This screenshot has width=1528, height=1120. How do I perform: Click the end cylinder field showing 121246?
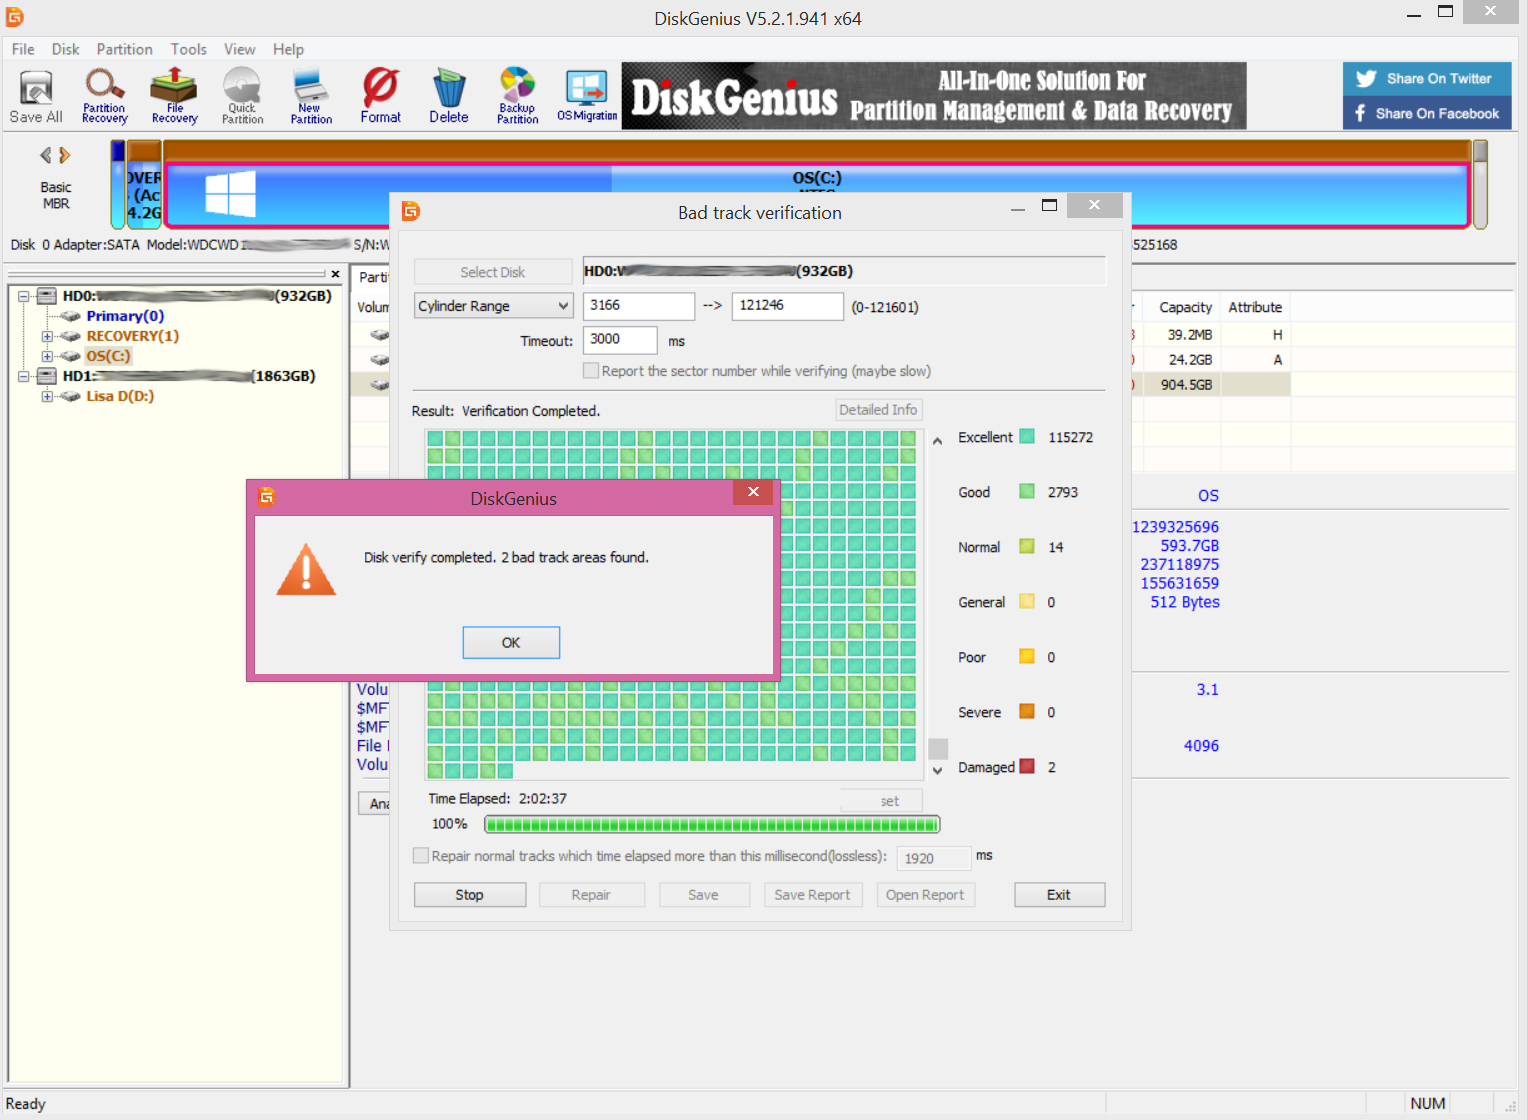pos(788,306)
